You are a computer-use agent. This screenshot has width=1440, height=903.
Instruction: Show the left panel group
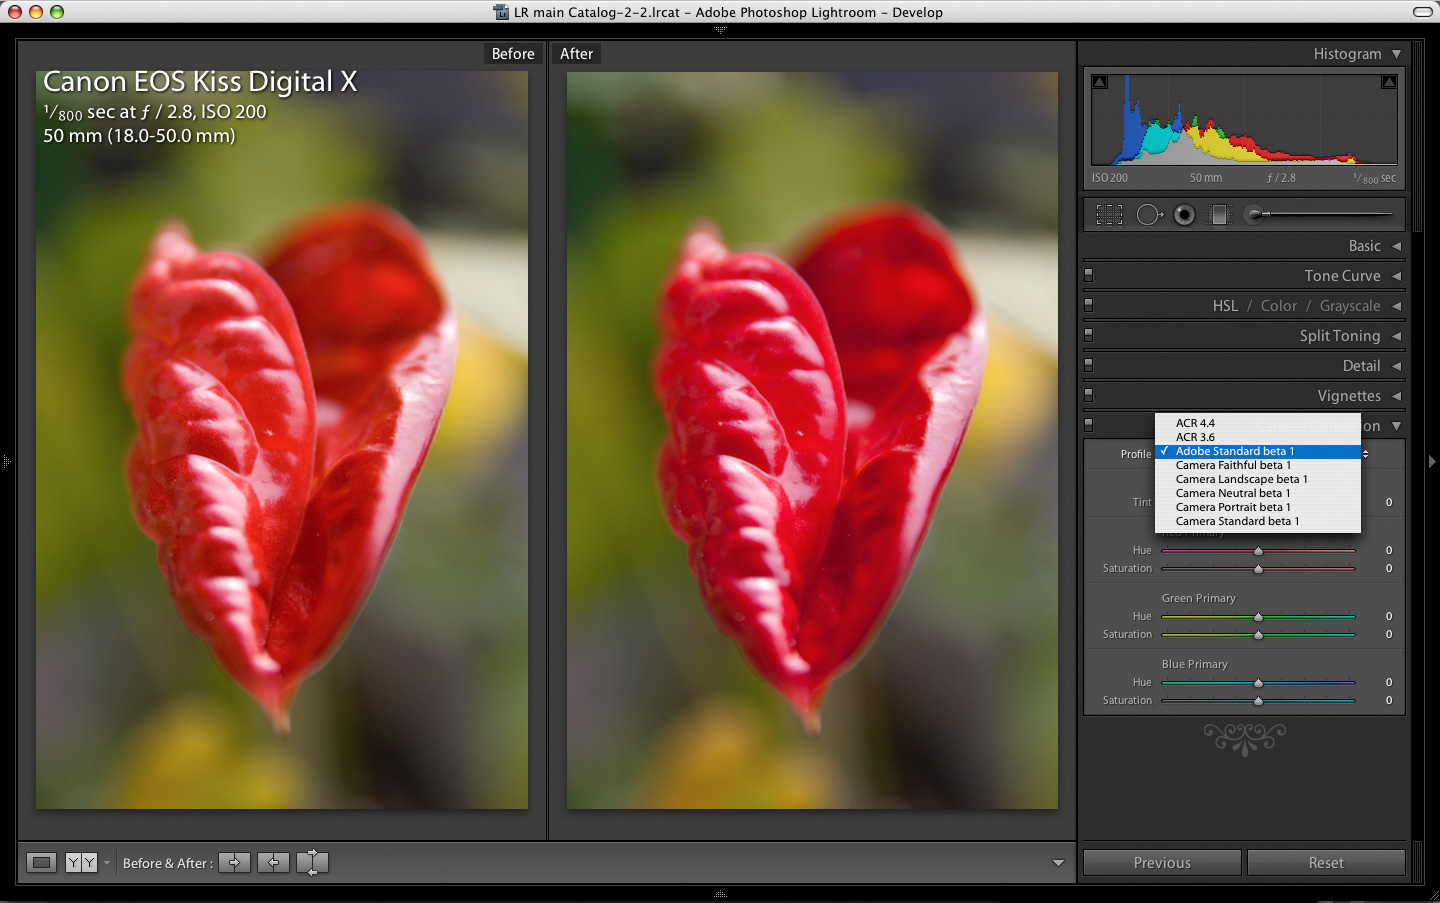[7, 461]
